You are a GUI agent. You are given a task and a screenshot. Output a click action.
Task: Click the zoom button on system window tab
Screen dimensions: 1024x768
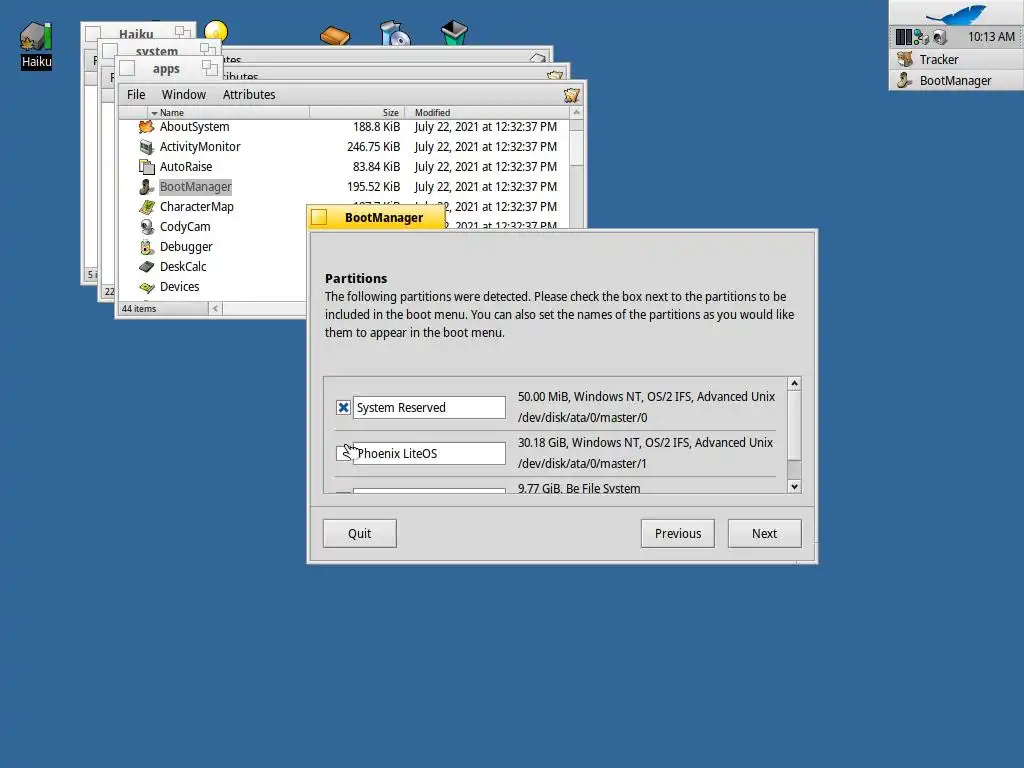[x=208, y=49]
